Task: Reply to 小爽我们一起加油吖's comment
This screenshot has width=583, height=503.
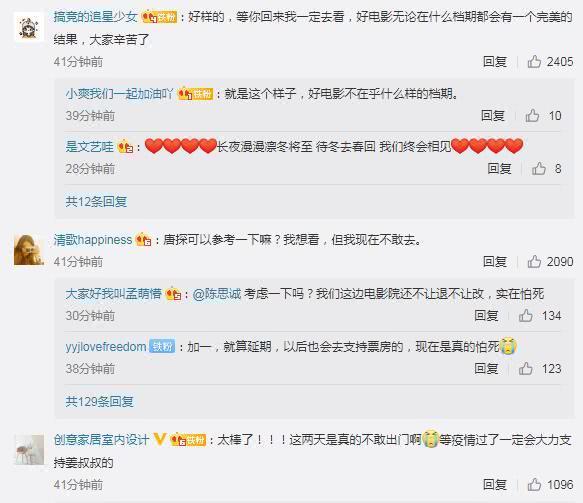Action: [493, 116]
